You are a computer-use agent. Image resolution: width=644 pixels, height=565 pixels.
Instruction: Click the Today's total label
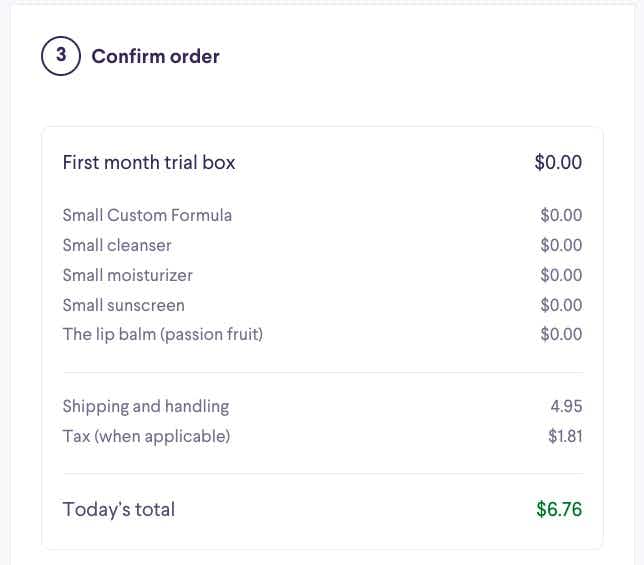[118, 510]
